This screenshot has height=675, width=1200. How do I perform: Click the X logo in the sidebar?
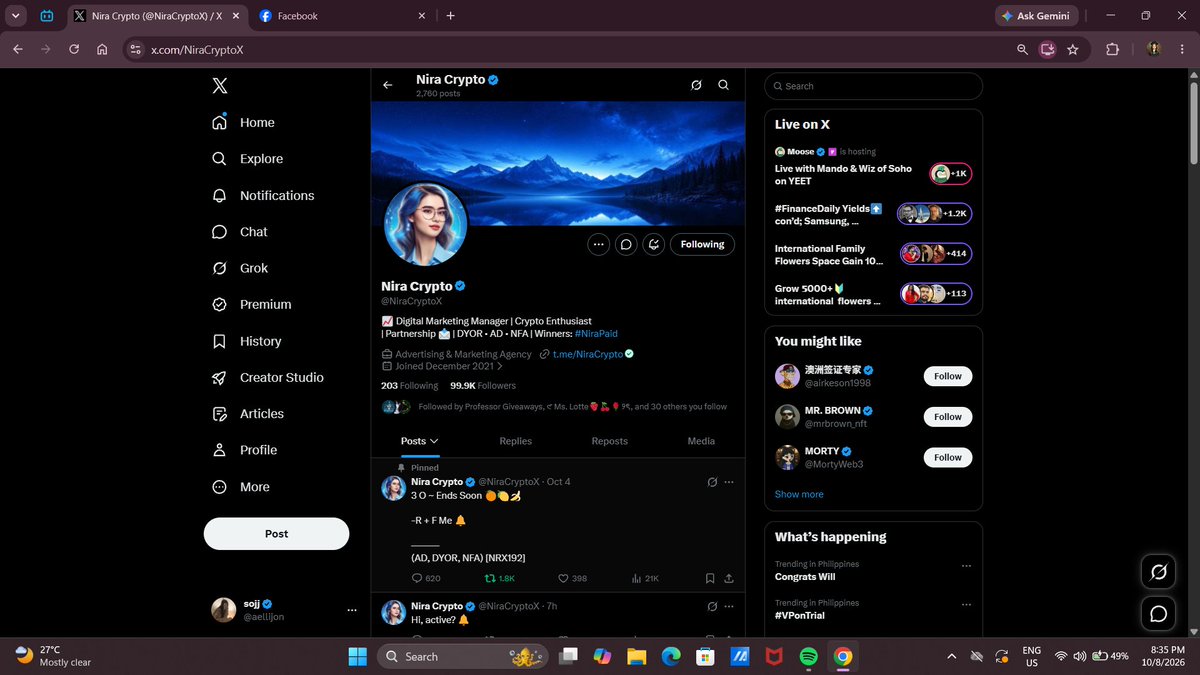(220, 86)
